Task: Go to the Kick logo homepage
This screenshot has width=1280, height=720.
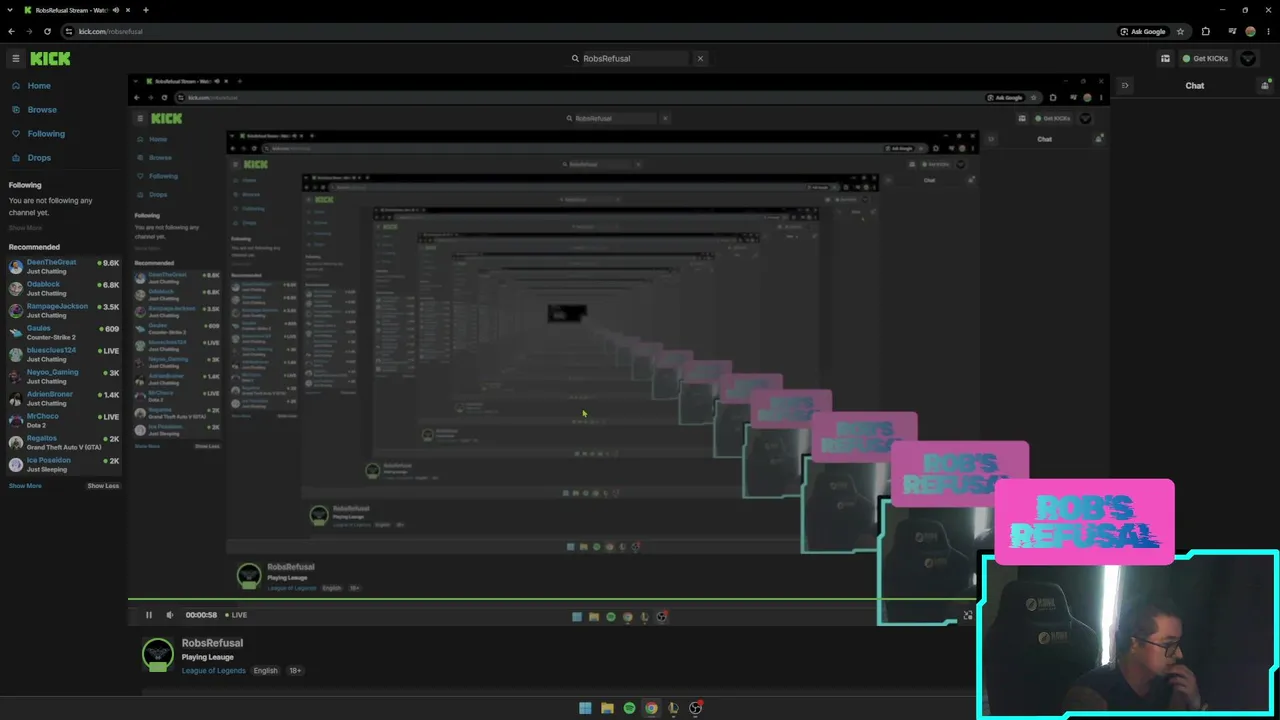Action: click(x=50, y=59)
